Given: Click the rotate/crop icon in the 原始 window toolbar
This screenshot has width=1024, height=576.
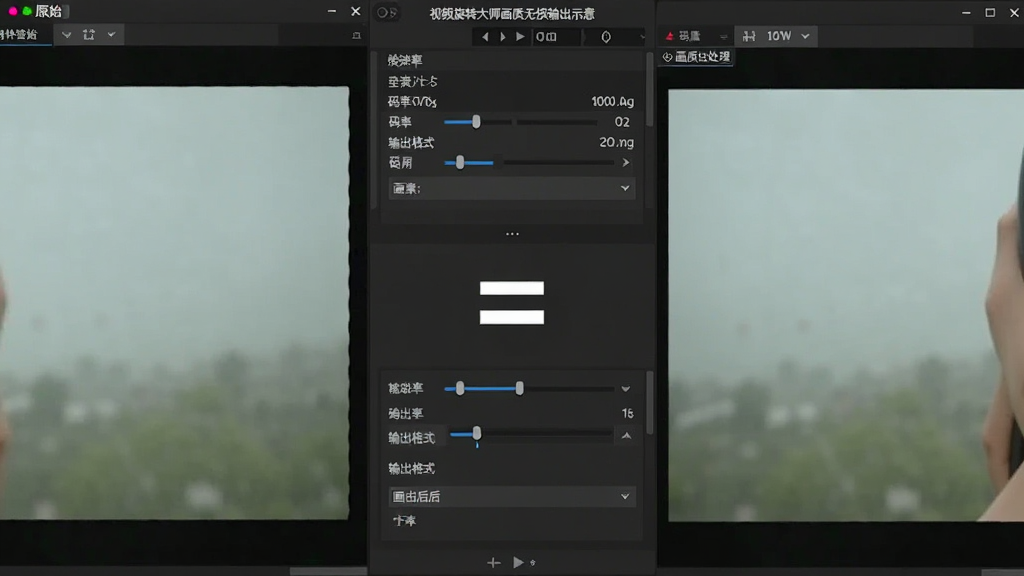Looking at the screenshot, I should [x=89, y=34].
